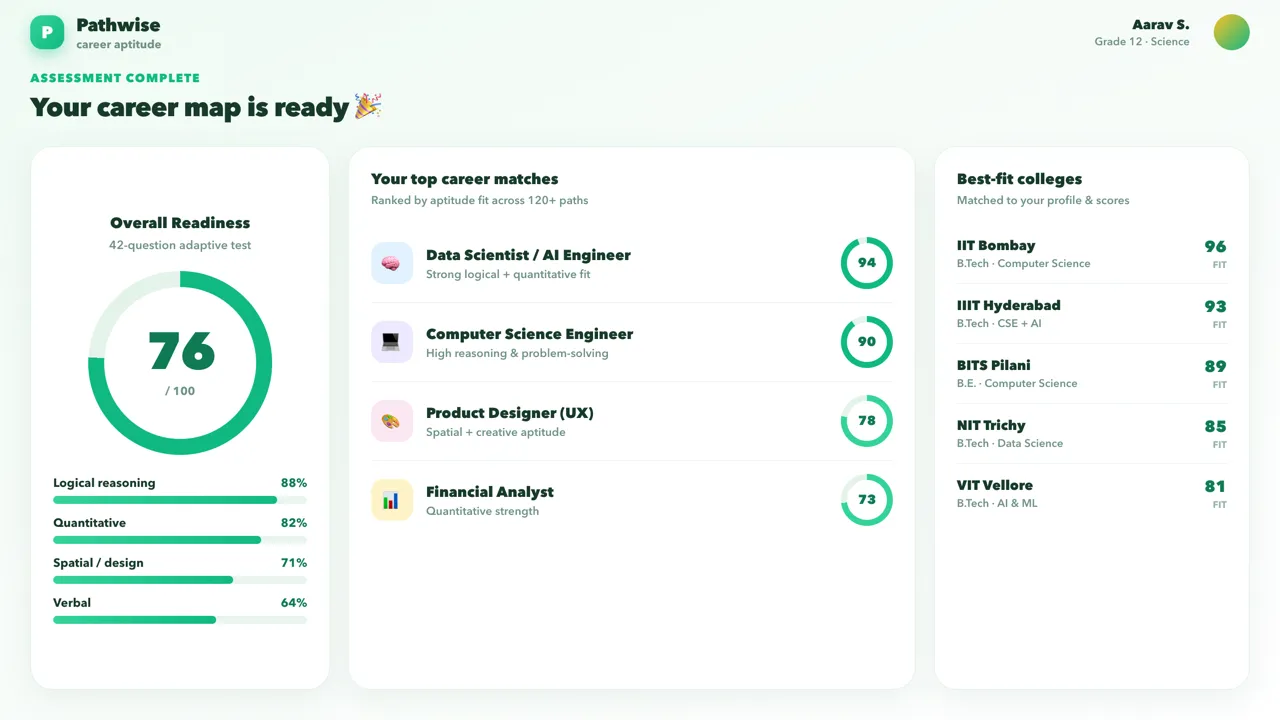Click the Quantitative progress bar

(180, 540)
